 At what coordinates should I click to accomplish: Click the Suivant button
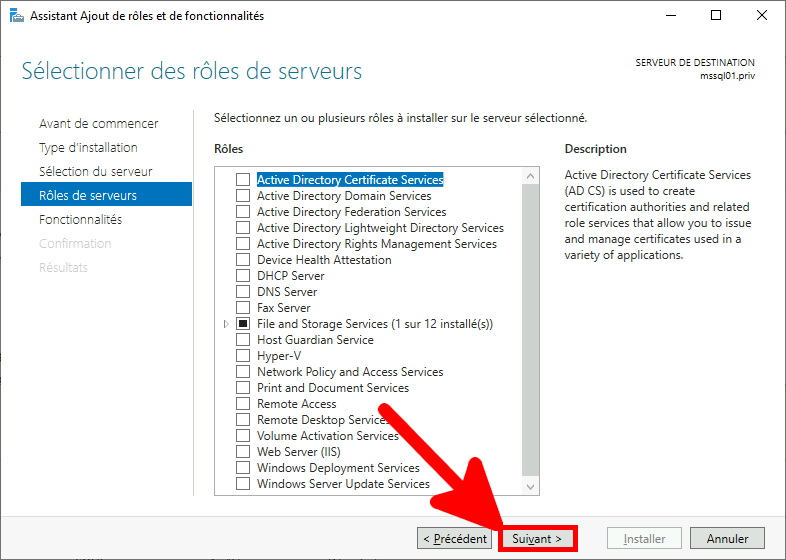point(537,539)
